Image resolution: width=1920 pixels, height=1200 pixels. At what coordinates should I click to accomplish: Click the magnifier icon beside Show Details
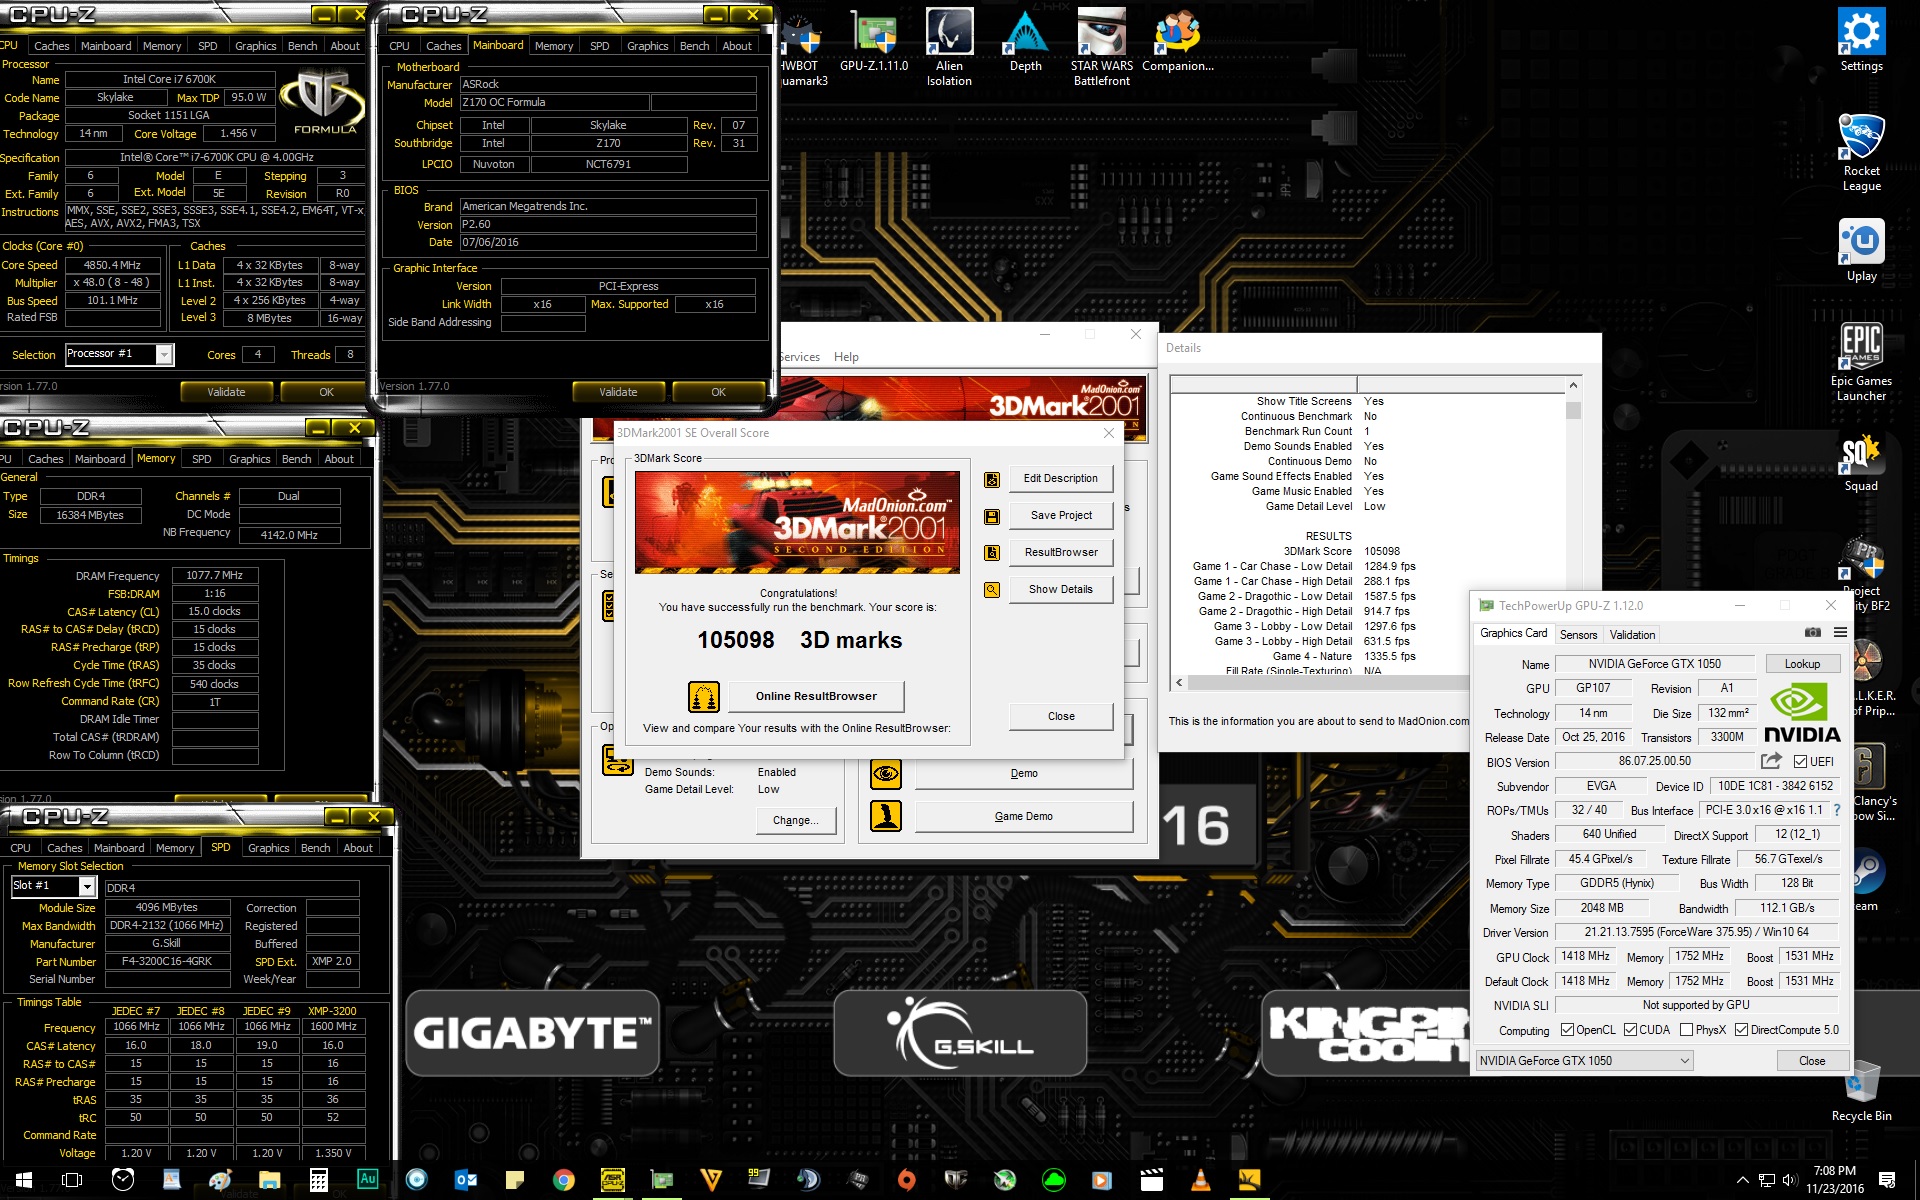click(x=992, y=590)
